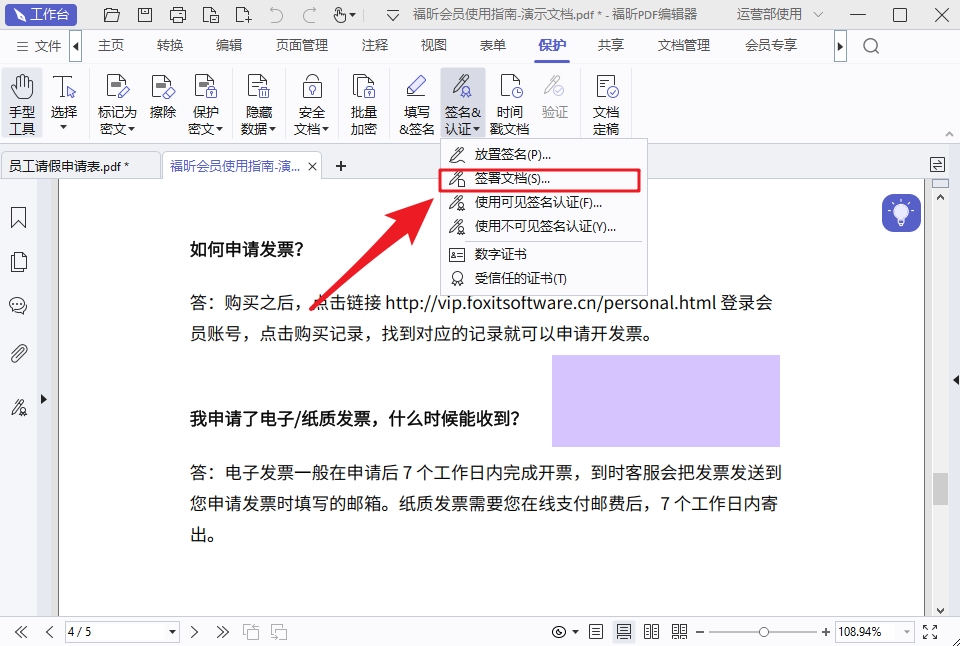Click the print icon
Image resolution: width=960 pixels, height=646 pixels.
click(x=178, y=15)
